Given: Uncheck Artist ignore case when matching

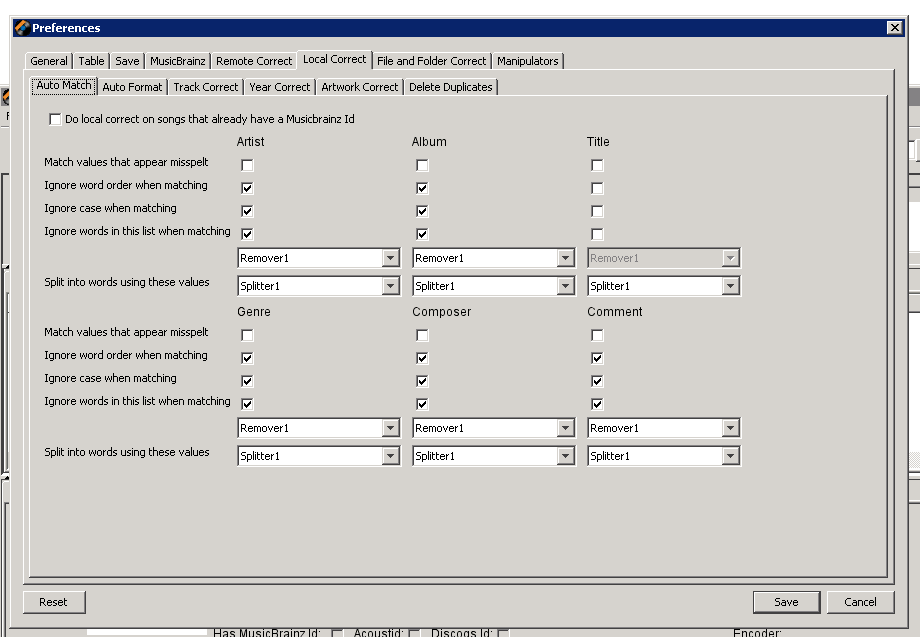Looking at the screenshot, I should point(247,211).
